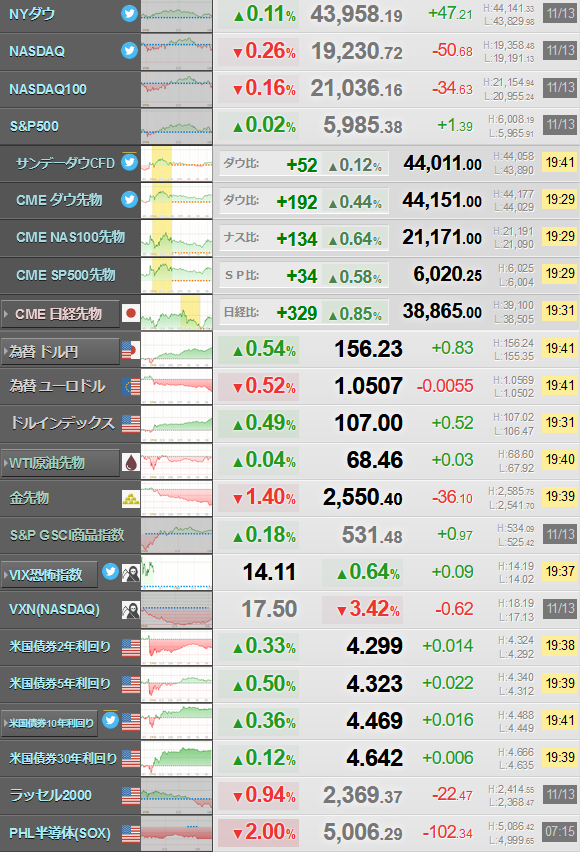Click the US flag icon next to 米国債券5年利回り
Image resolution: width=580 pixels, height=852 pixels.
[x=131, y=685]
